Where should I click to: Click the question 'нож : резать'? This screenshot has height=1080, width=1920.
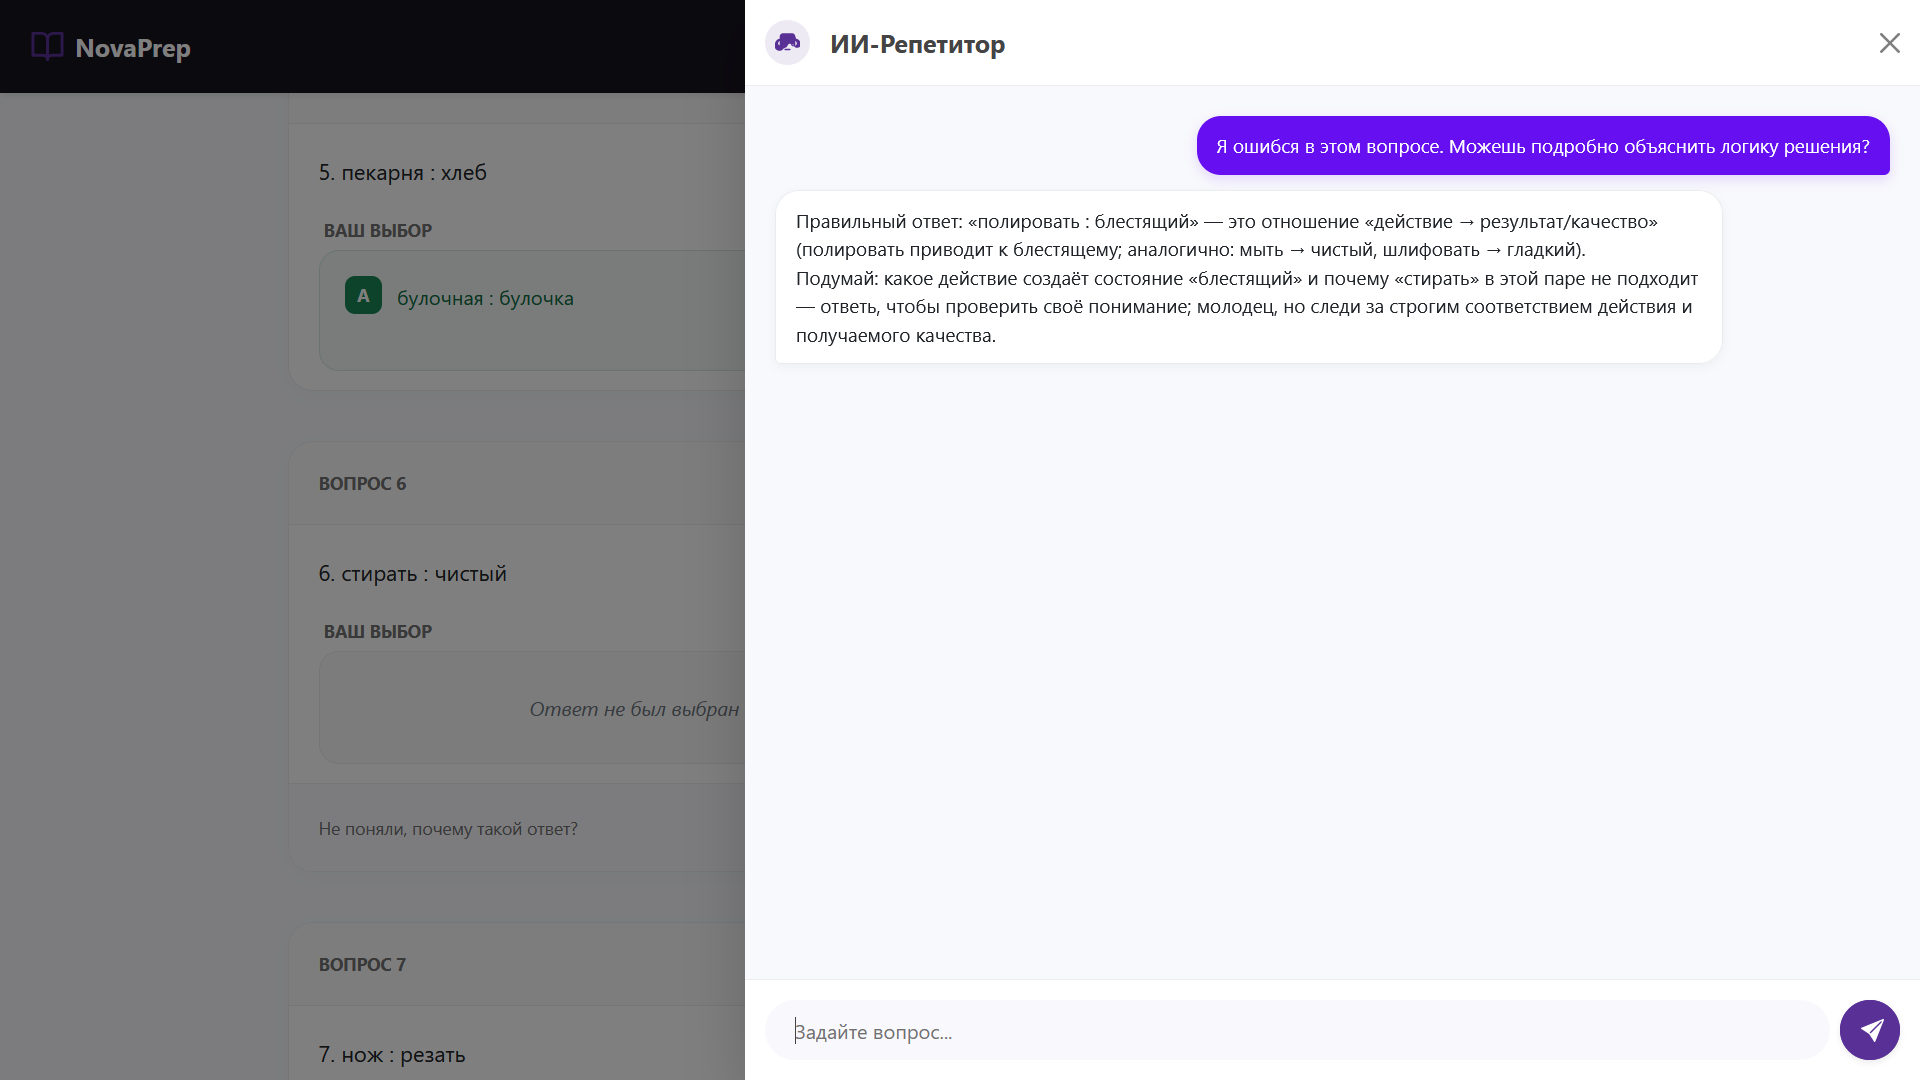point(392,1054)
